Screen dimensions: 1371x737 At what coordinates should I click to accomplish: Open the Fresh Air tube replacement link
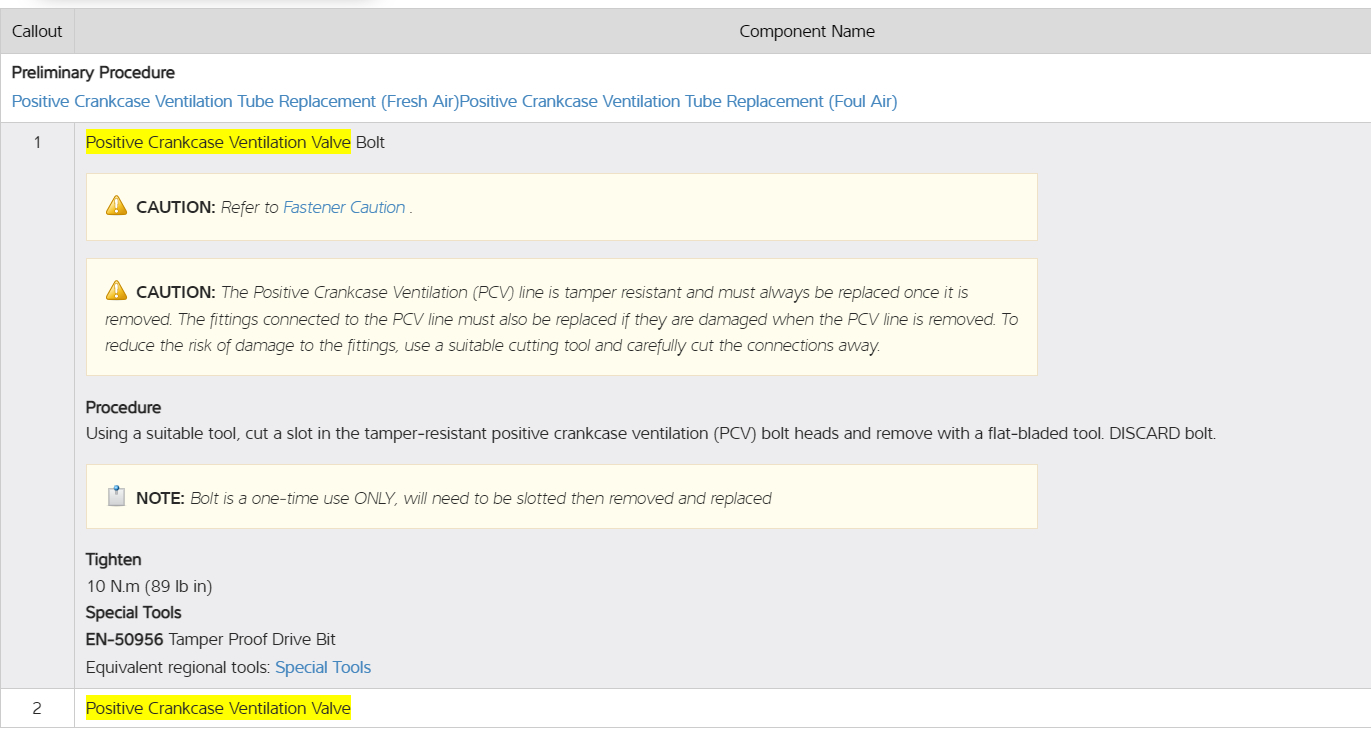pyautogui.click(x=235, y=102)
